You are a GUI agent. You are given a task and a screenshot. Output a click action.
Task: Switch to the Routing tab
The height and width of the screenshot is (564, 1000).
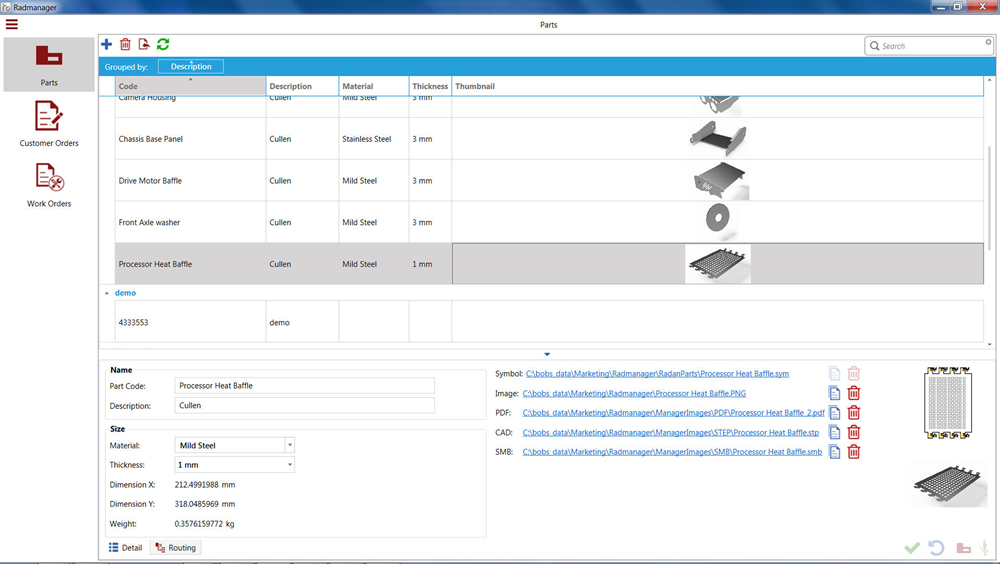pos(176,548)
